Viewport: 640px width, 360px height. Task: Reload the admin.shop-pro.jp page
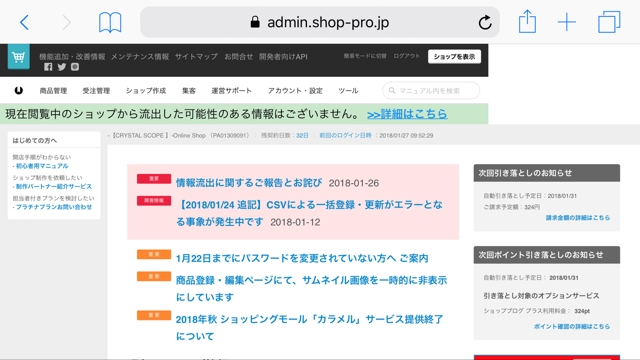485,22
